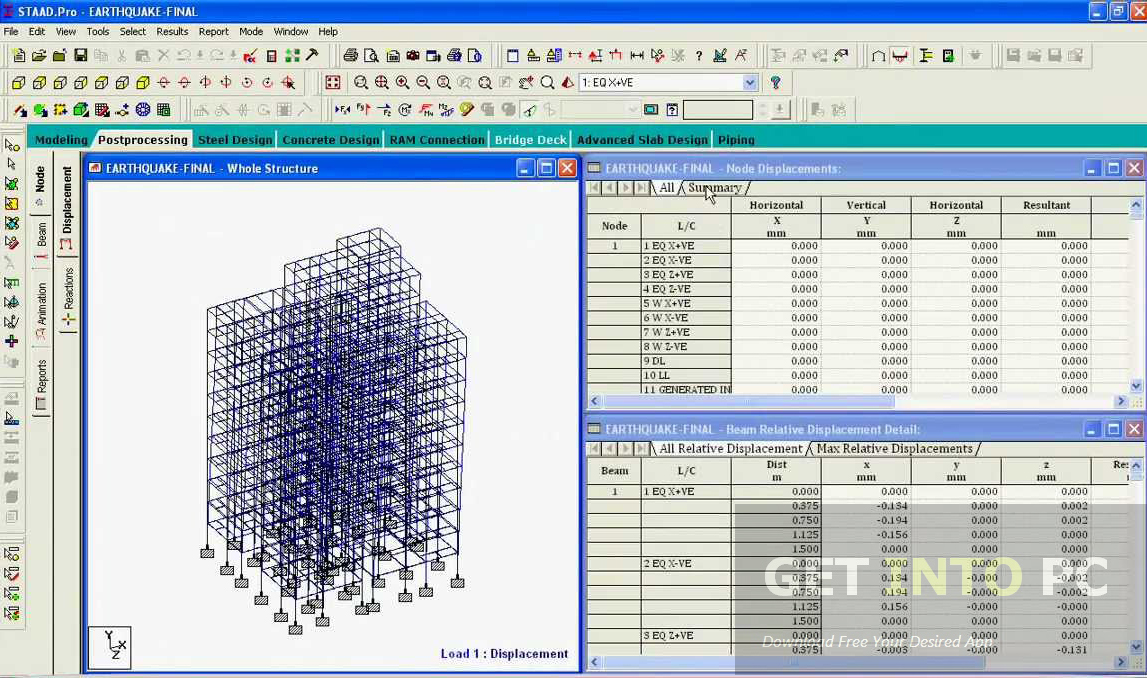The height and width of the screenshot is (678, 1147).
Task: Open the RAM Connection tab
Action: (437, 140)
